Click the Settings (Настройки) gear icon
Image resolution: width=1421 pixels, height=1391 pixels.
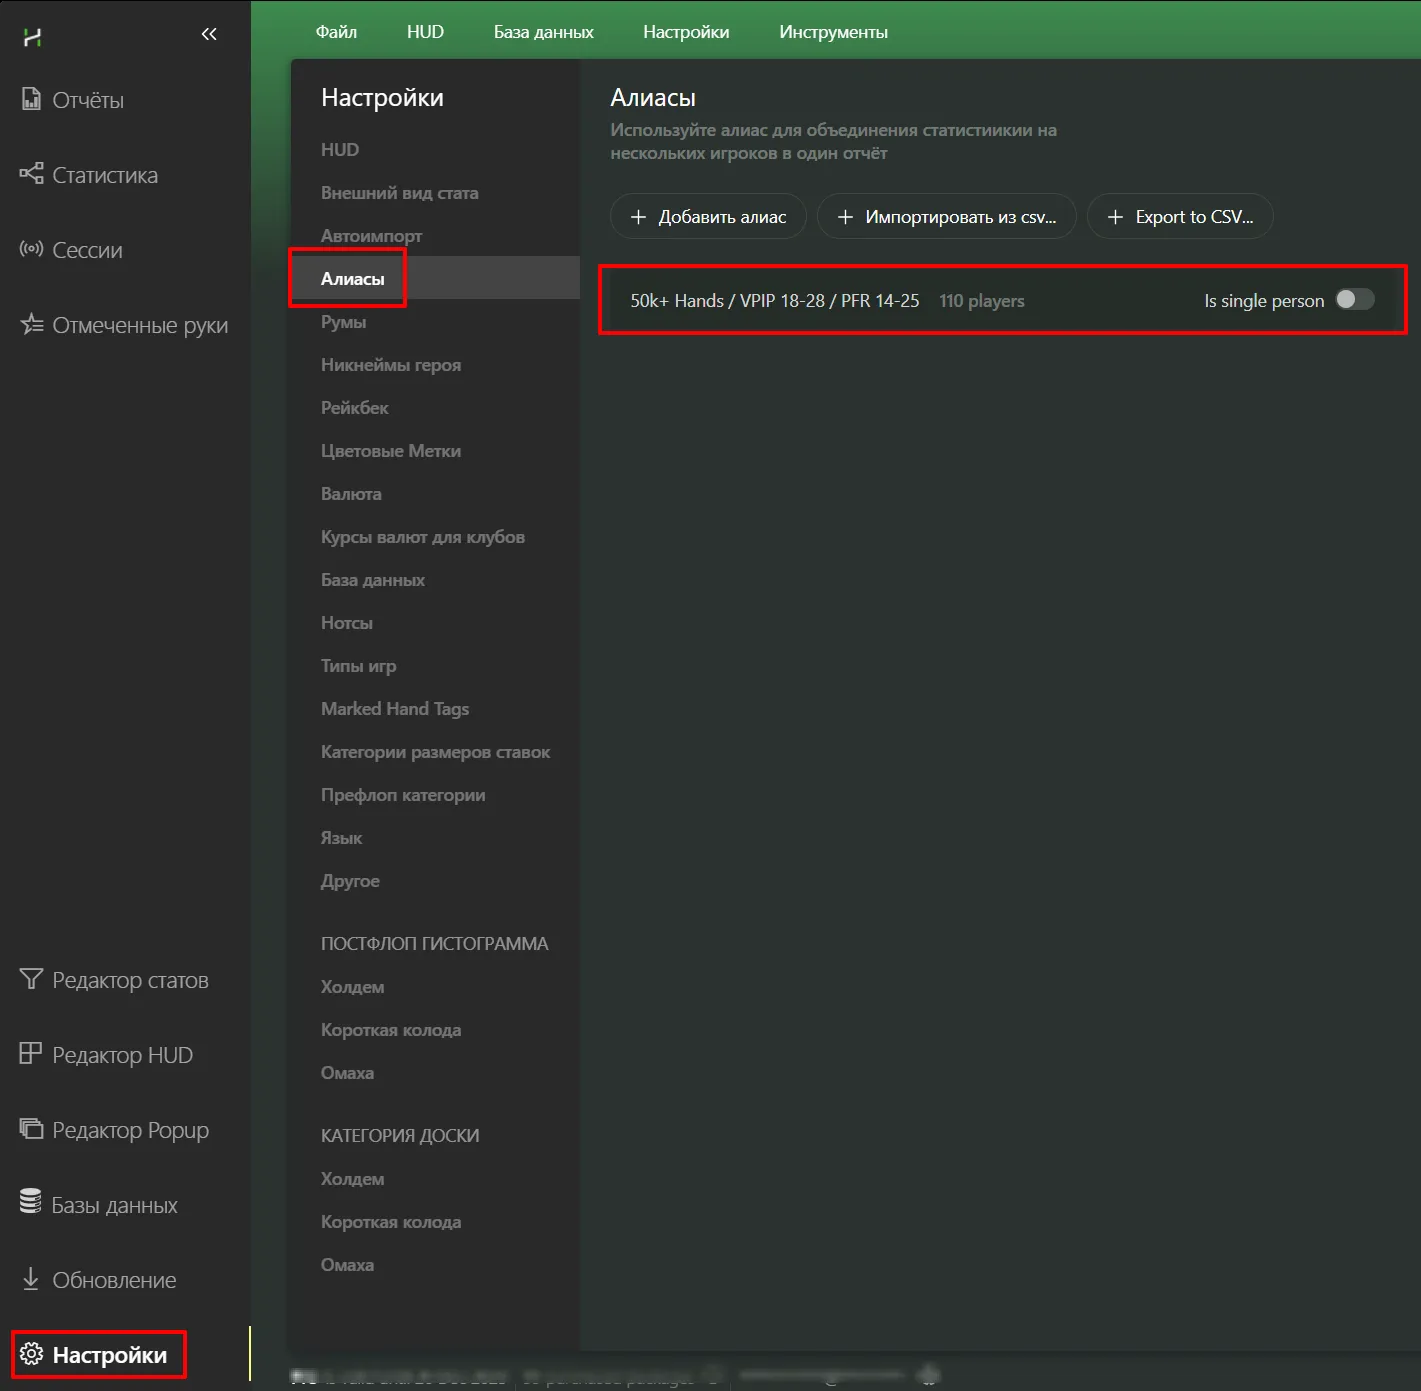tap(31, 1354)
